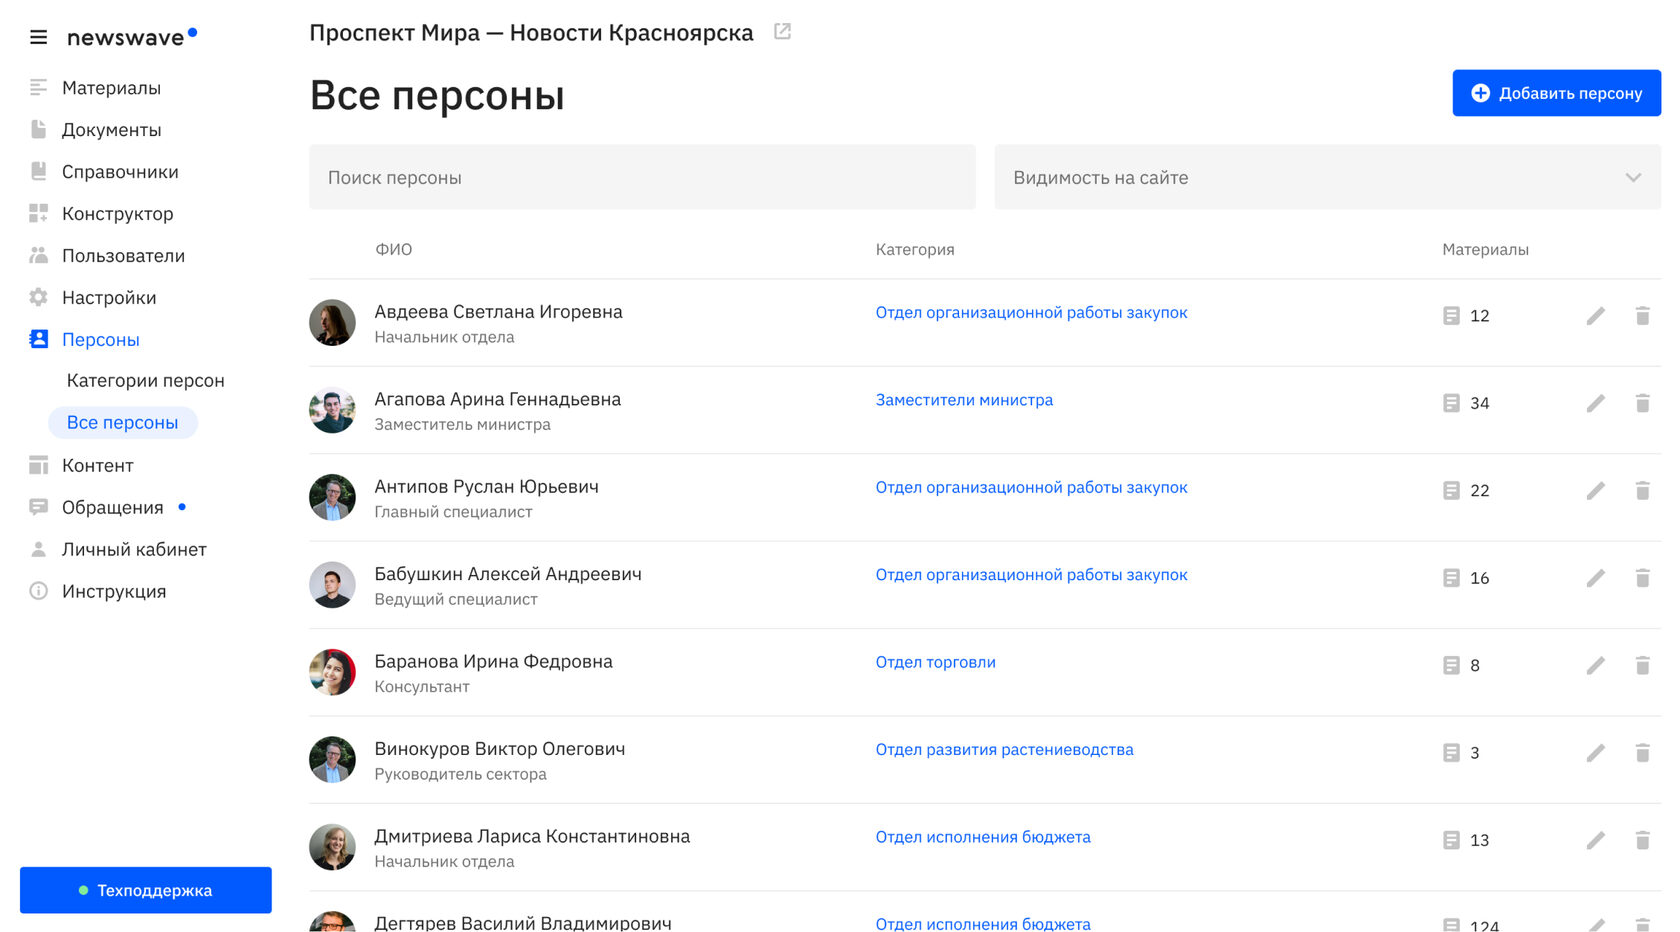Screen dimensions: 1680x932
Task: Follow the Отдел торговли category link
Action: pos(935,662)
